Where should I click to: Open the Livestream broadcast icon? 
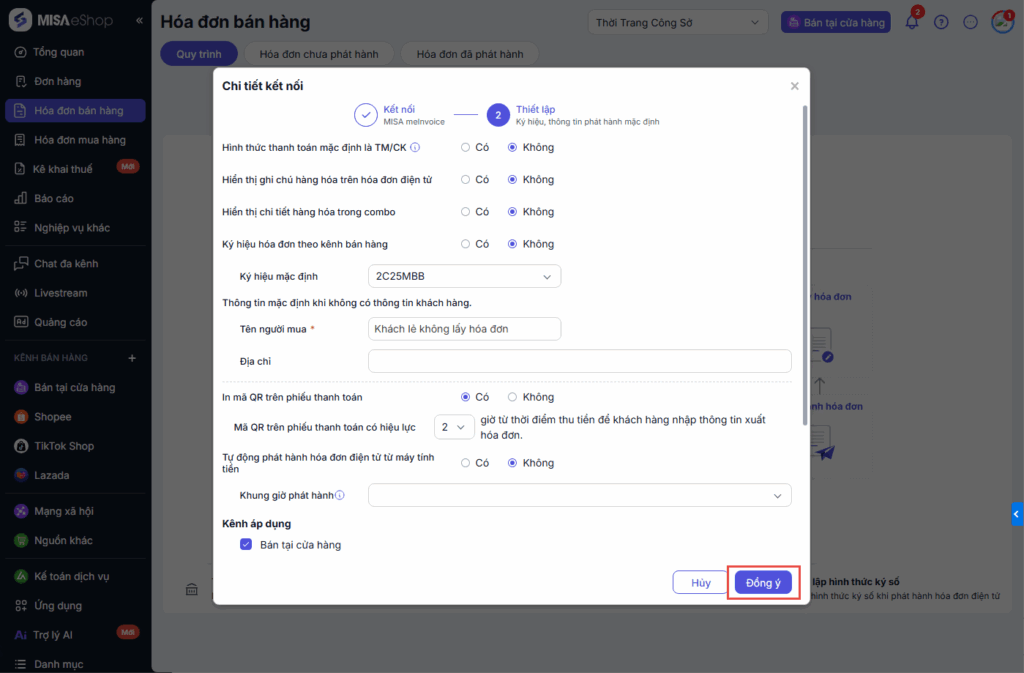coord(21,293)
